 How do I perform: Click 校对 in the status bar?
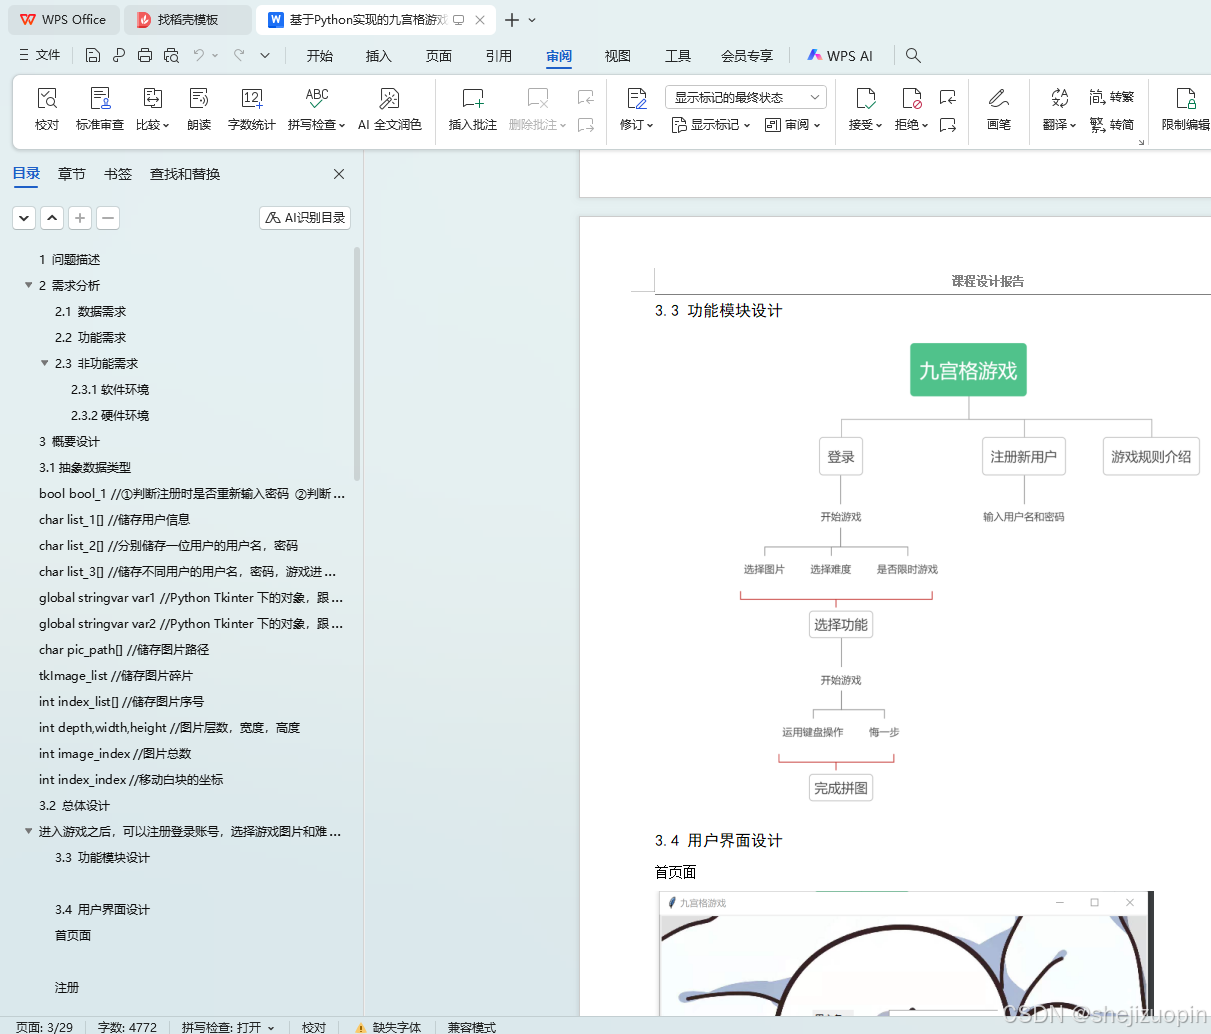pos(314,1027)
